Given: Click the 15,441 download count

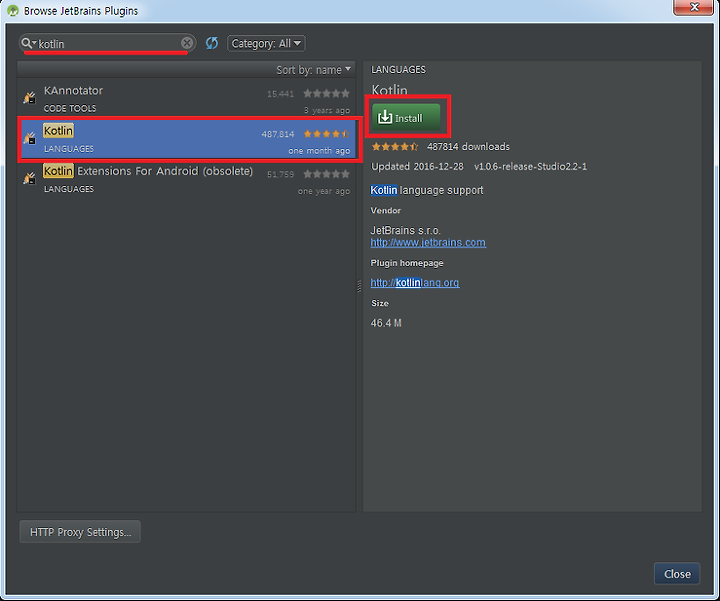Looking at the screenshot, I should point(280,94).
